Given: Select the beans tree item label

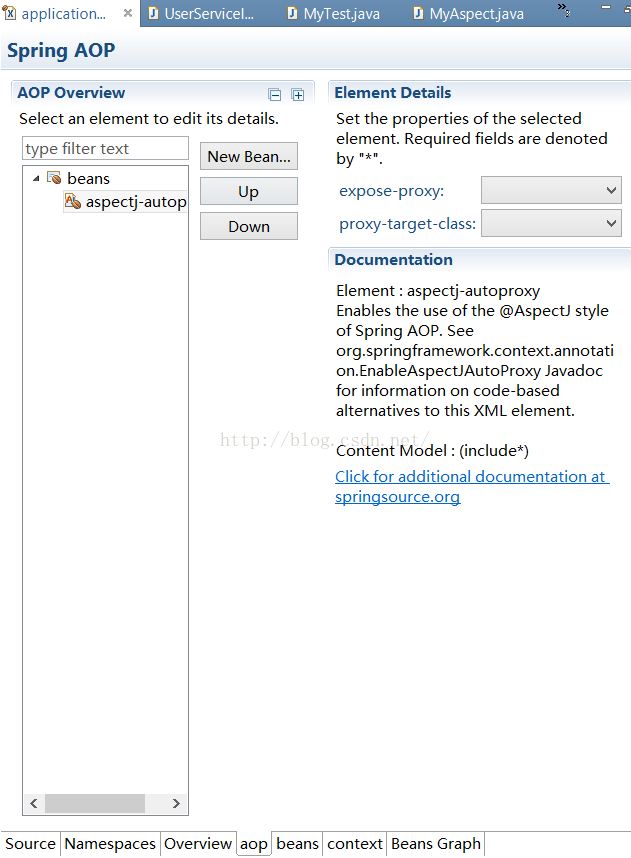Looking at the screenshot, I should tap(88, 178).
